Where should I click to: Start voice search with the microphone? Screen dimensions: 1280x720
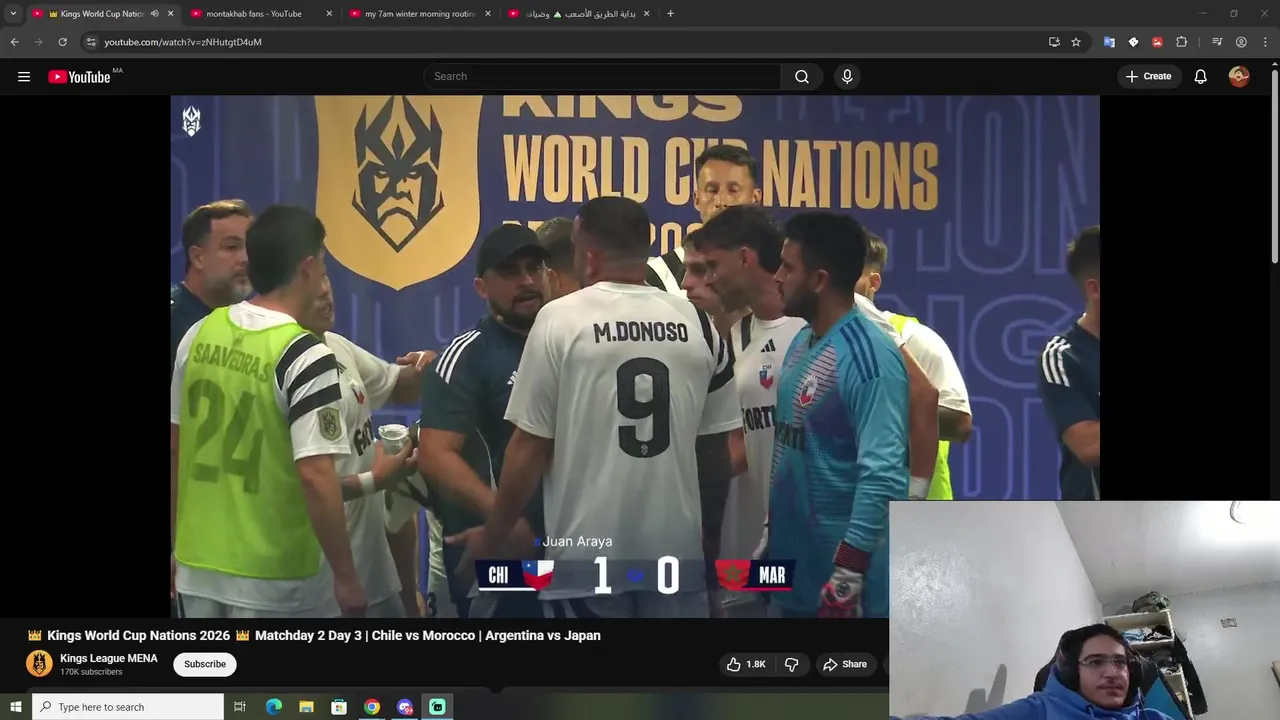coord(847,76)
